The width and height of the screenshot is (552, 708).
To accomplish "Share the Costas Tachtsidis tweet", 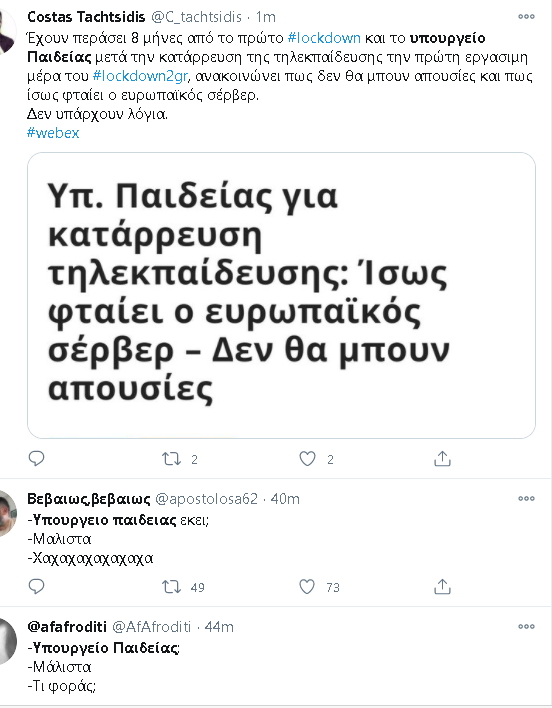I will coord(442,459).
